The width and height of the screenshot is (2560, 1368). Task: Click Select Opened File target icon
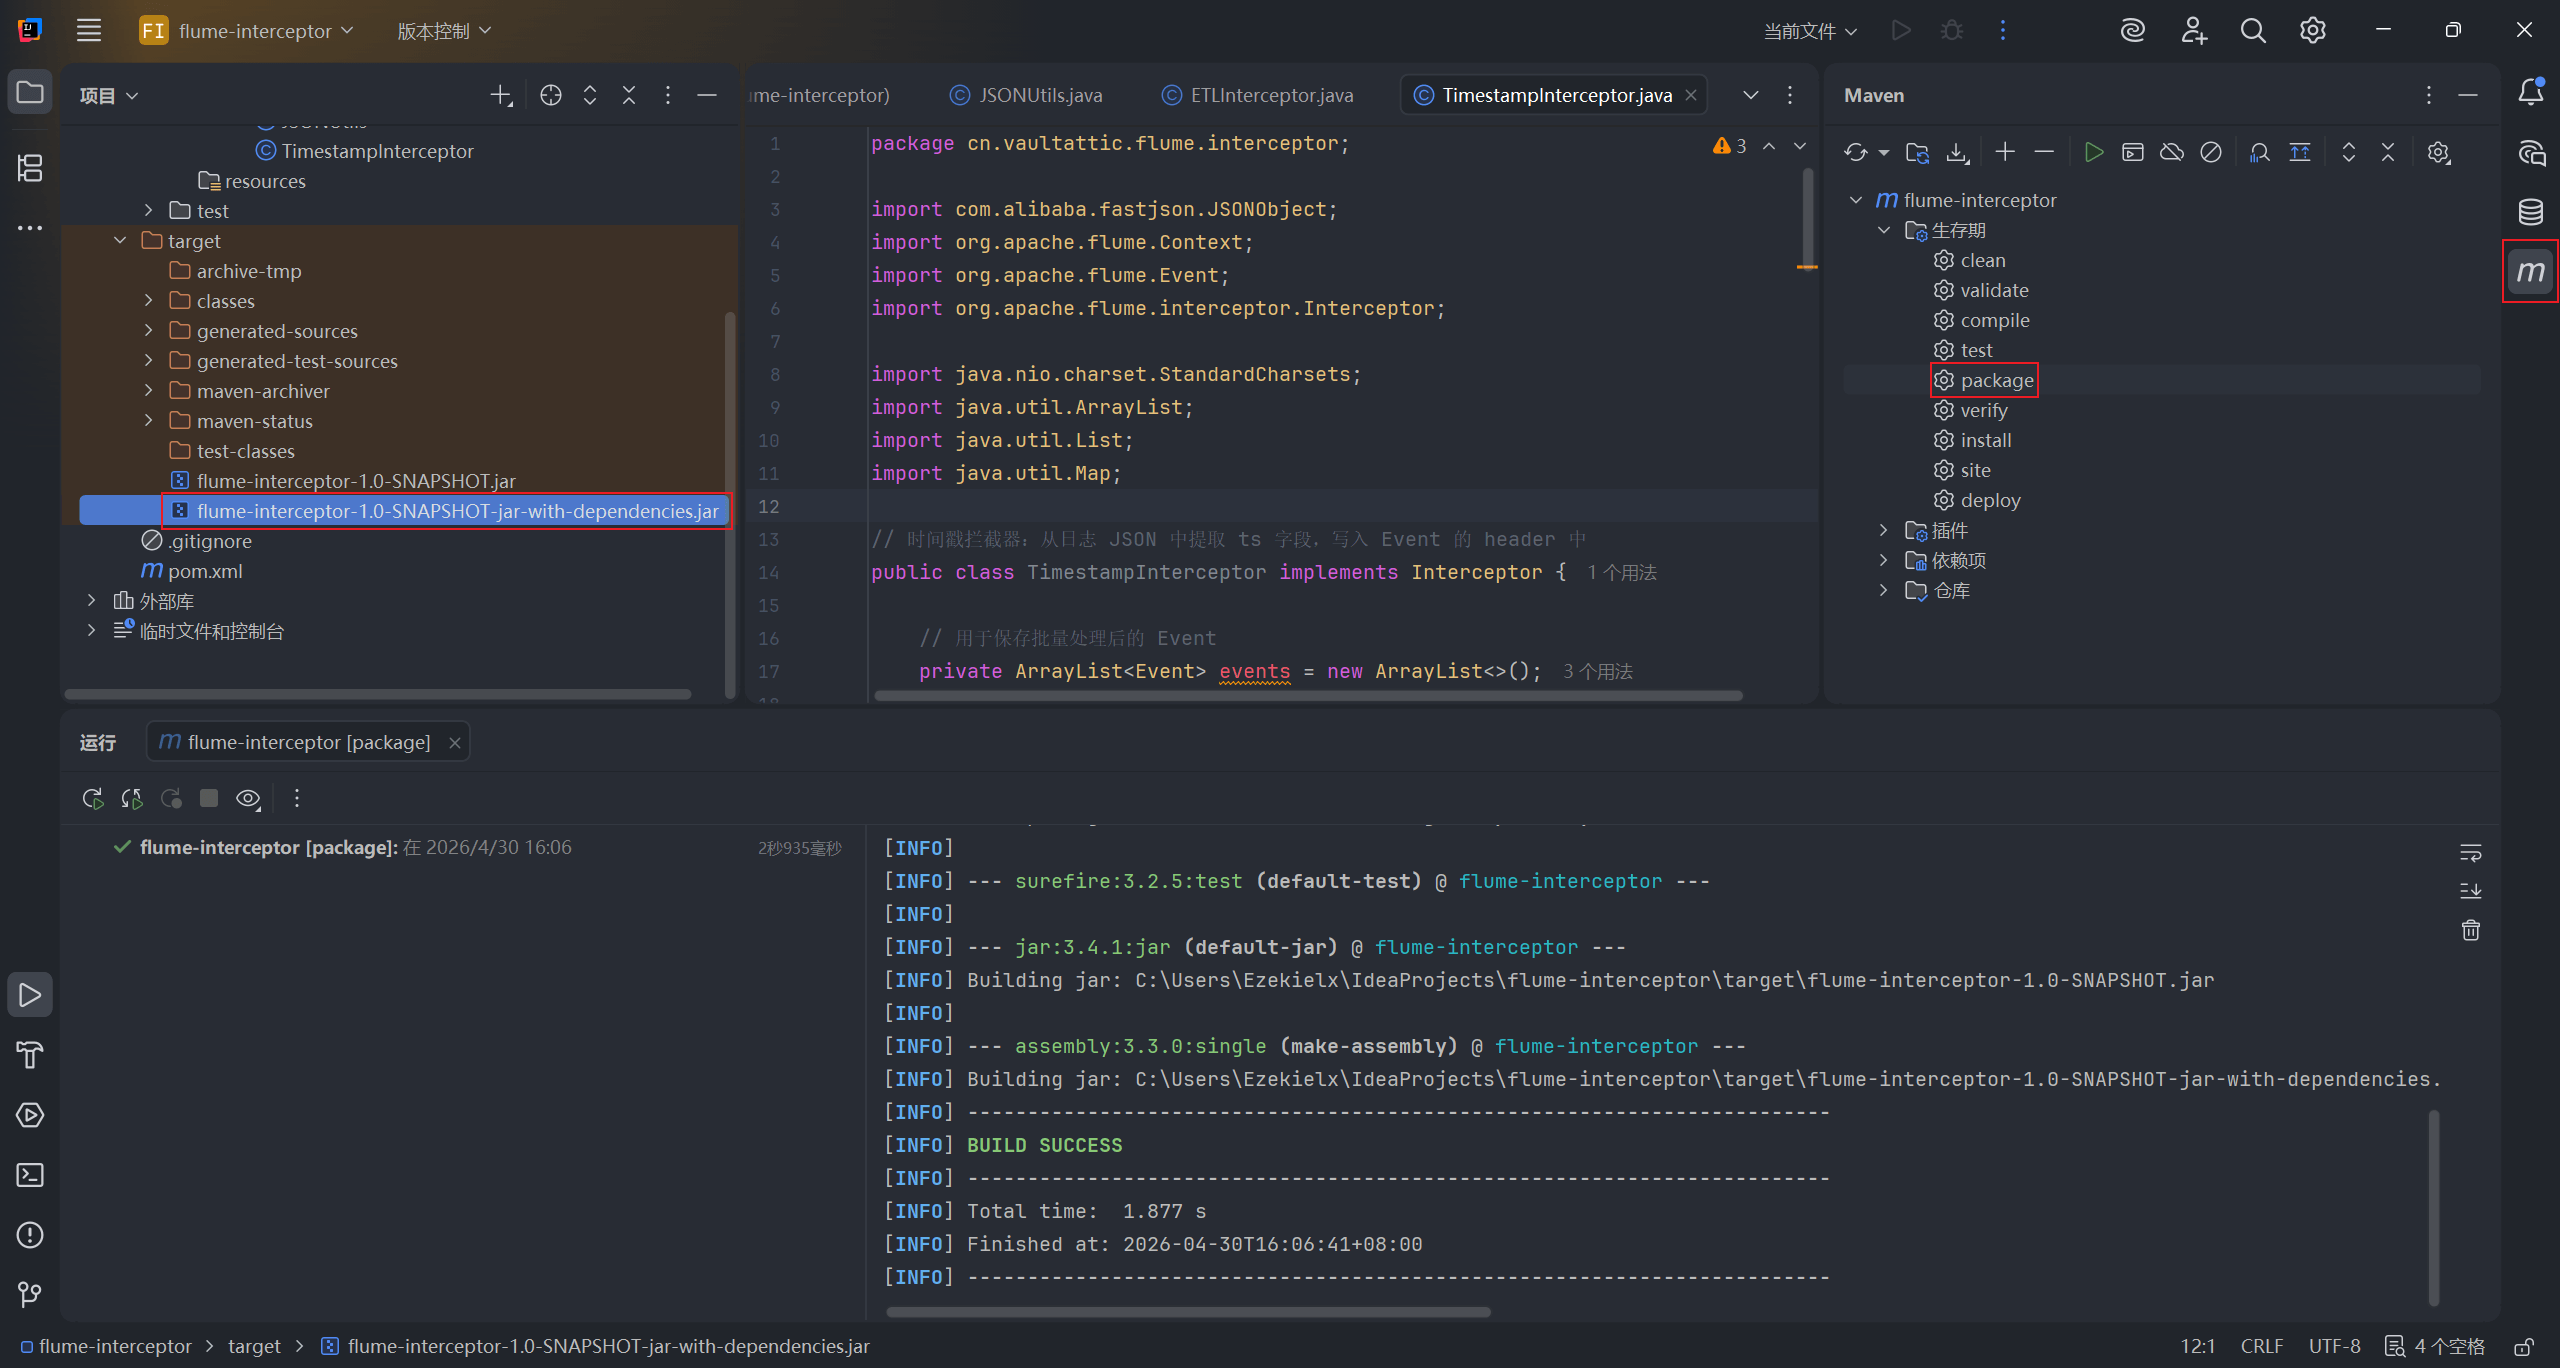pos(551,95)
